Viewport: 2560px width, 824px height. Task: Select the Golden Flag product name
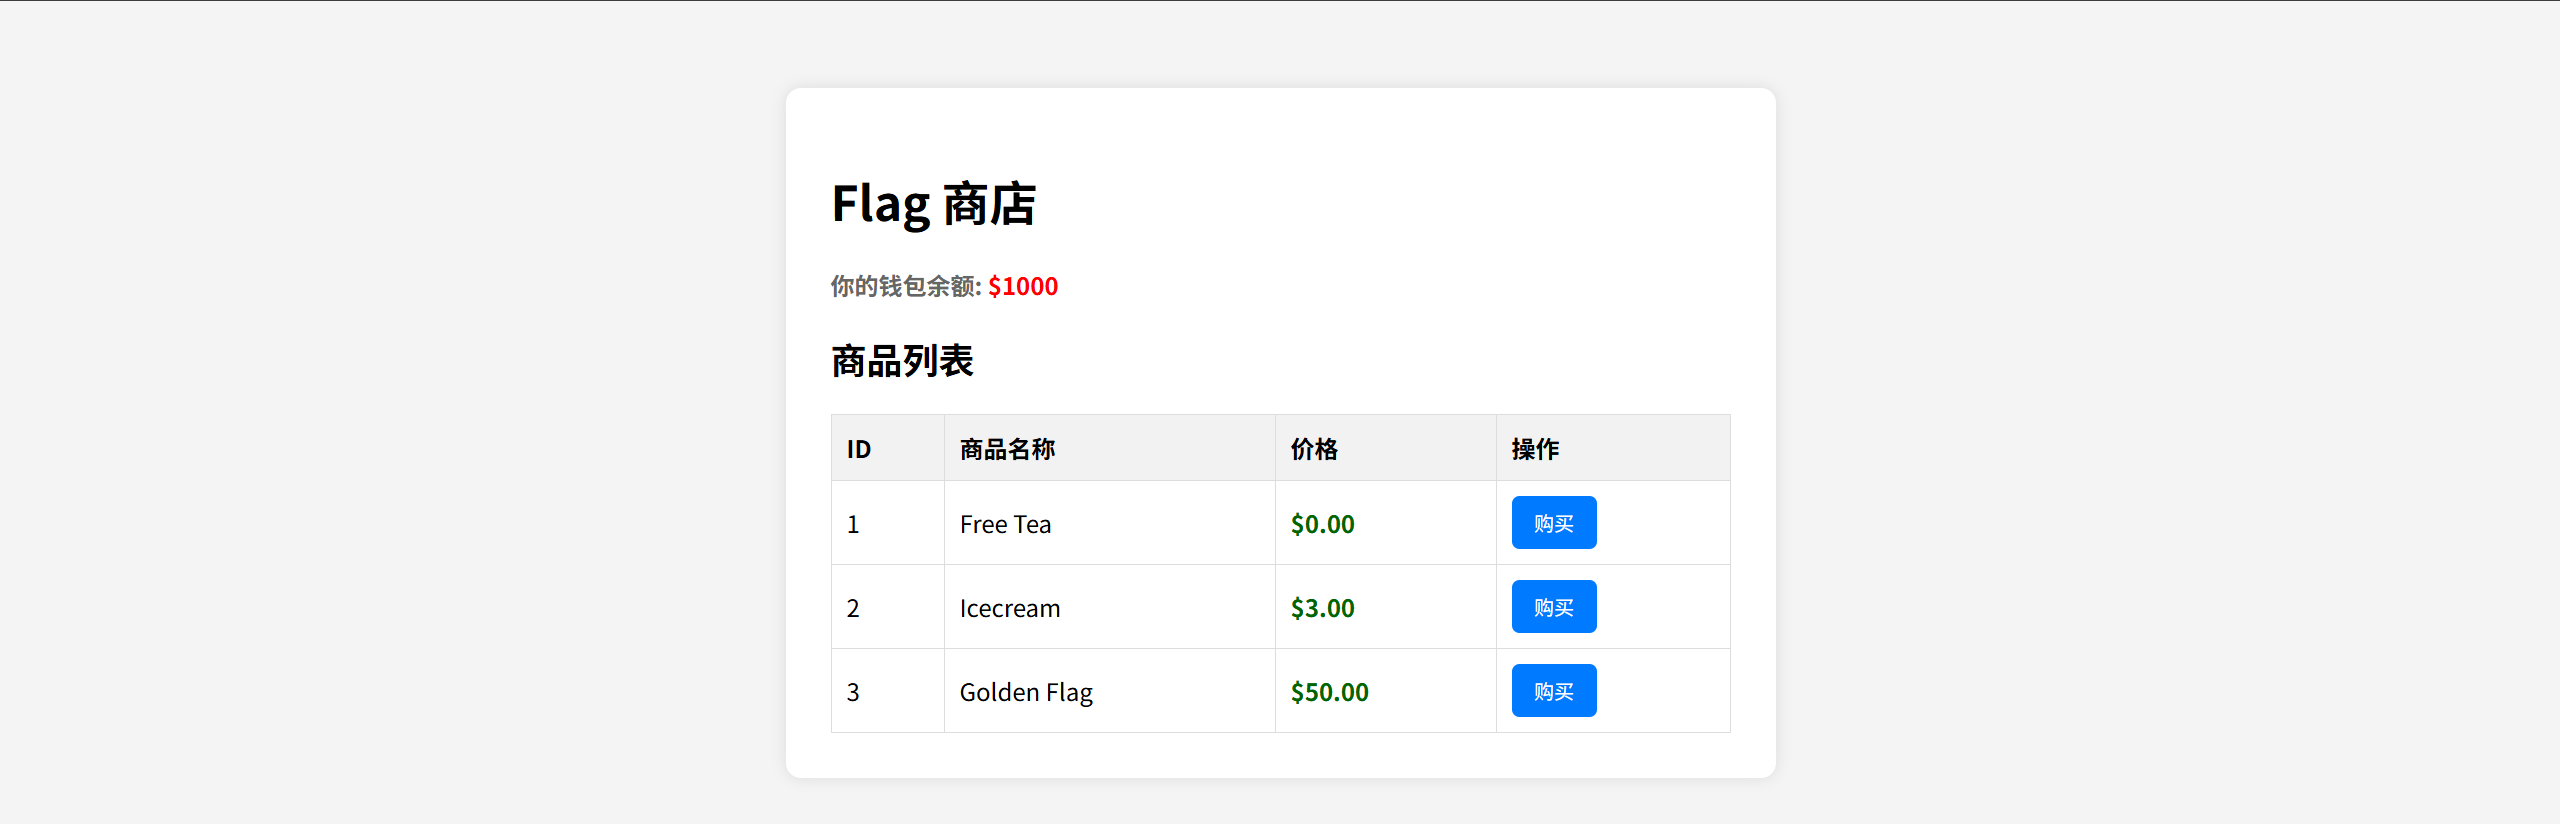point(1026,692)
